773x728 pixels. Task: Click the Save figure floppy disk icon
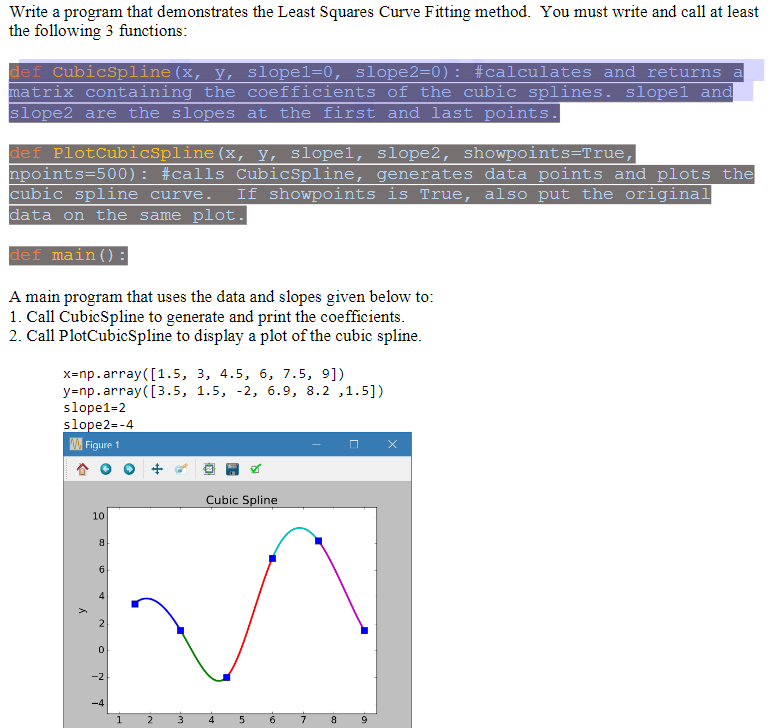[232, 469]
